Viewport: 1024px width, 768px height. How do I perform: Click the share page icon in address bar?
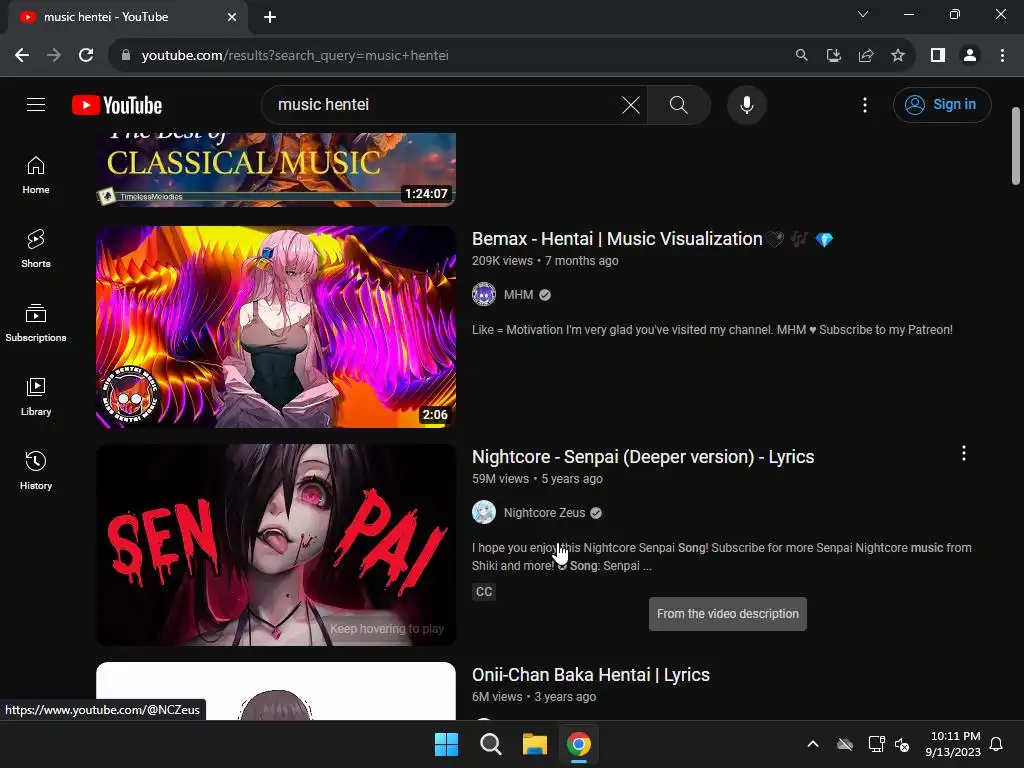(866, 56)
